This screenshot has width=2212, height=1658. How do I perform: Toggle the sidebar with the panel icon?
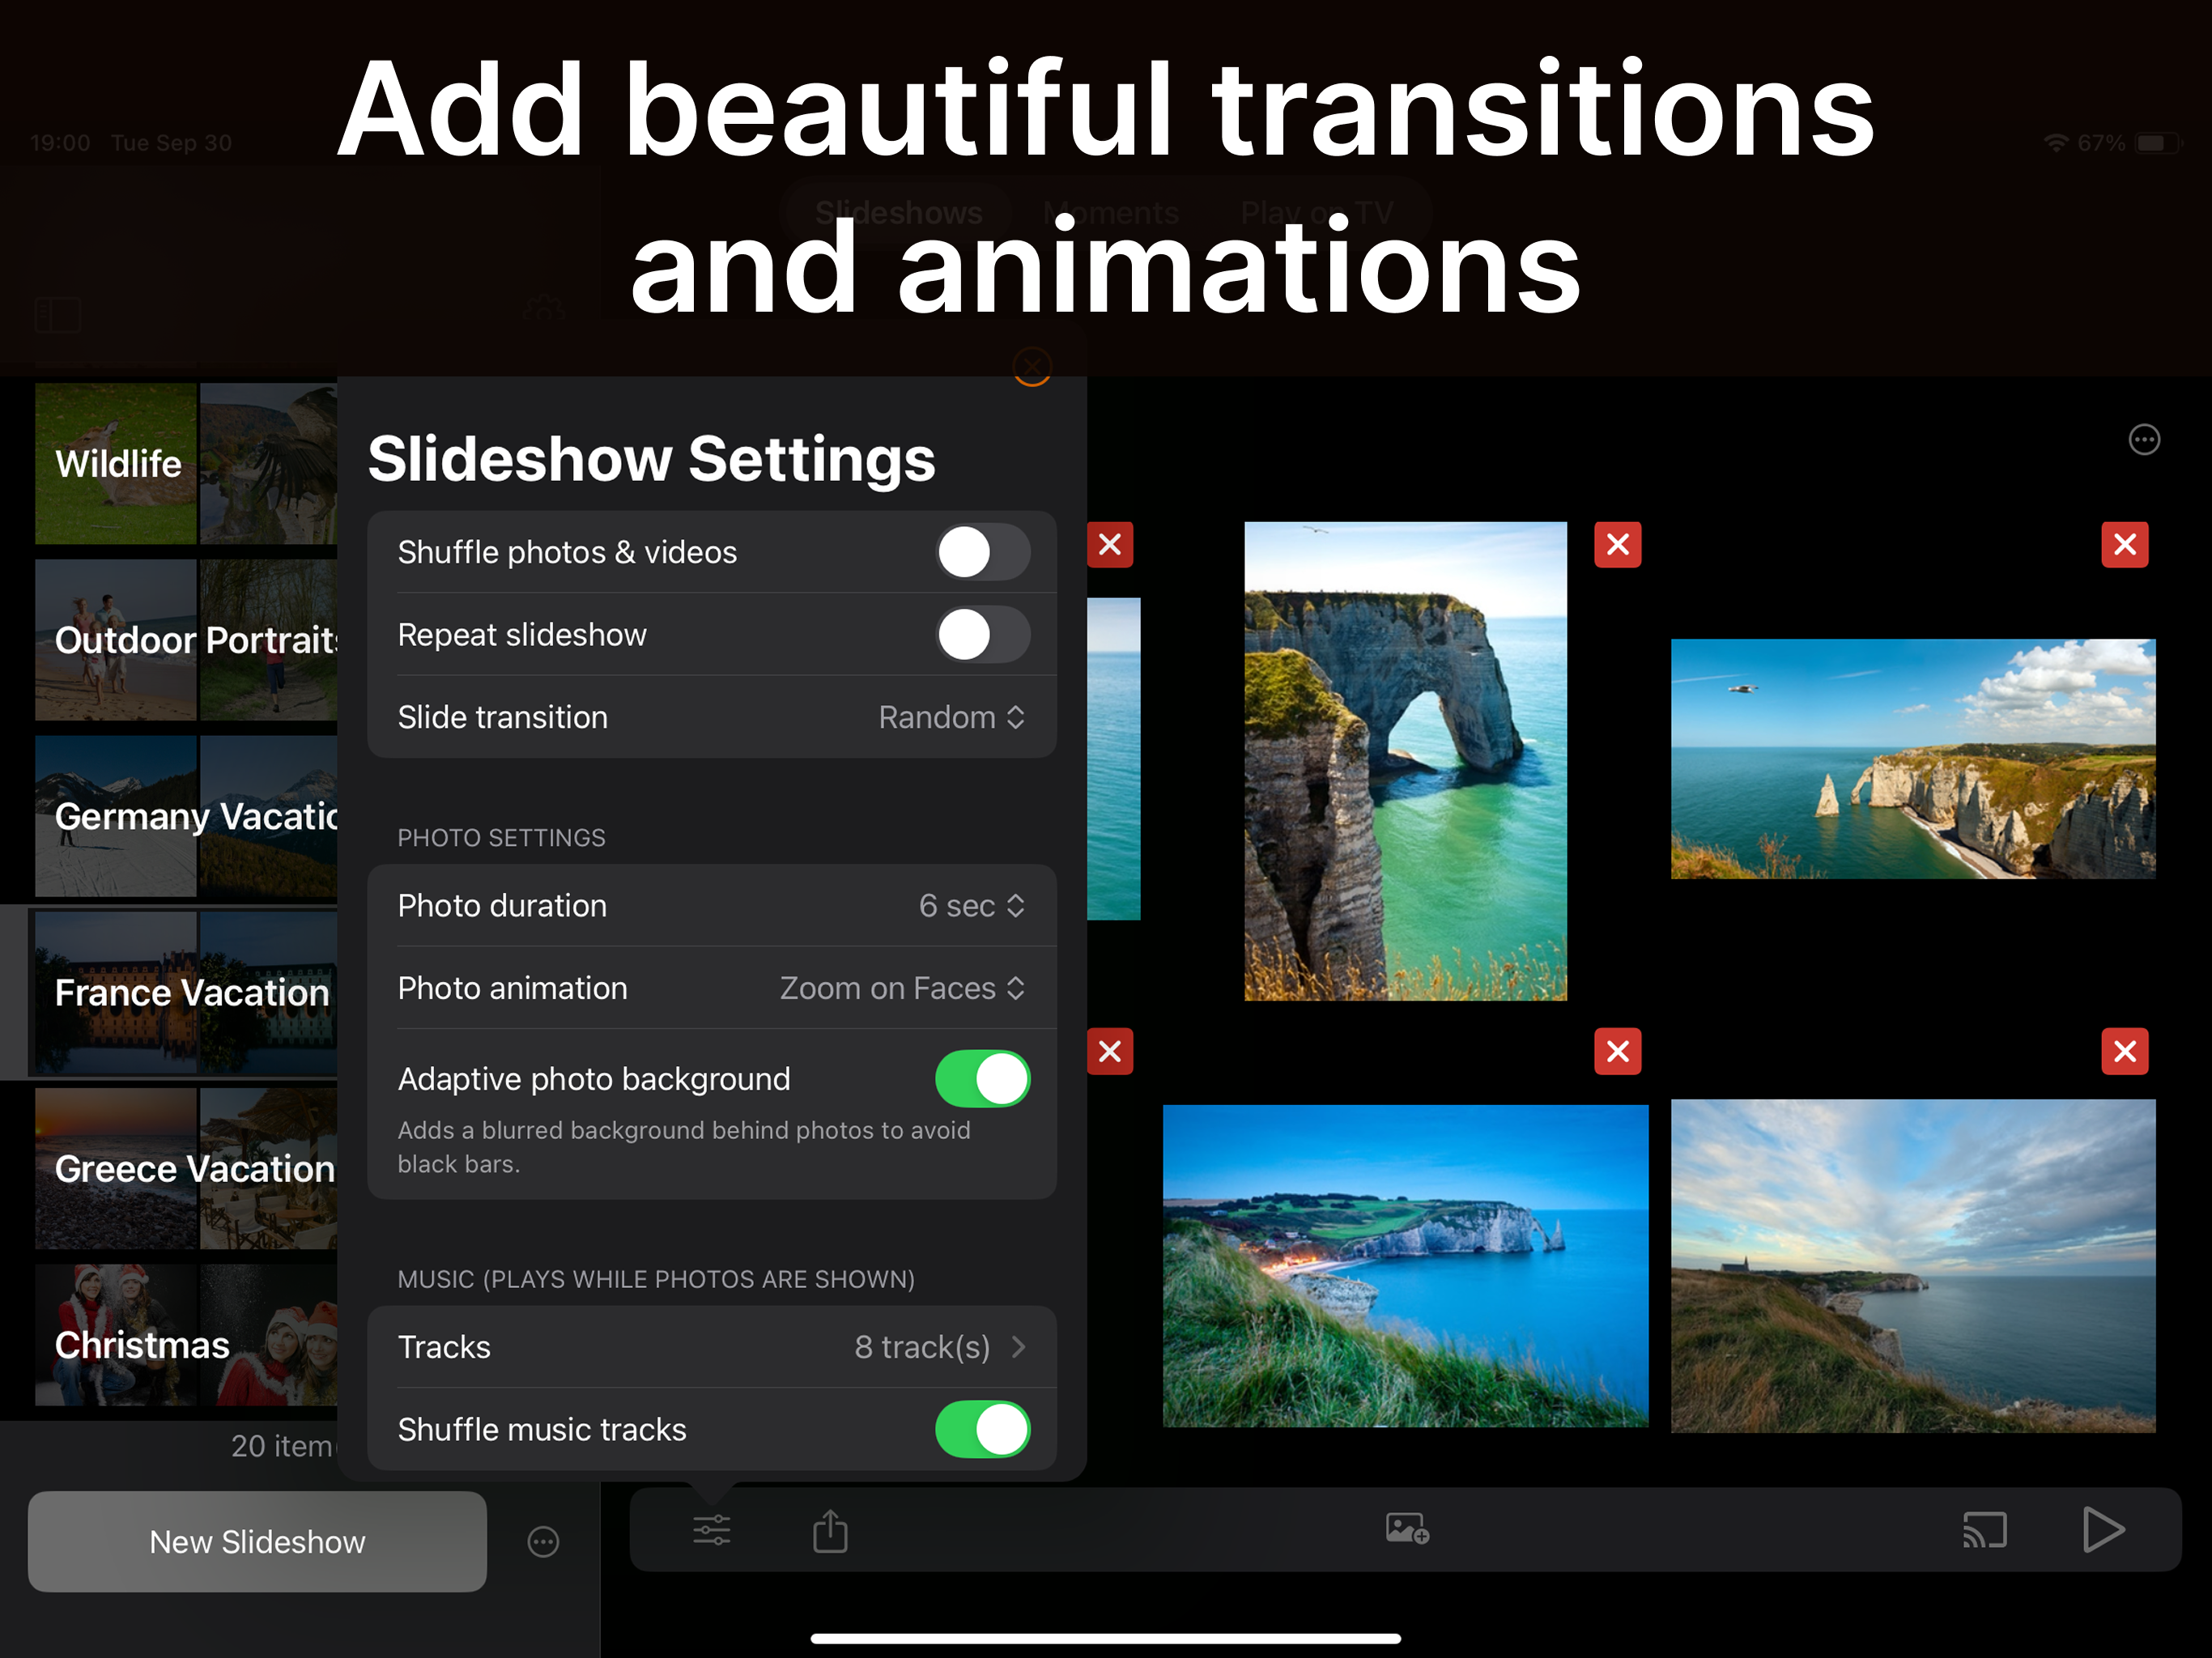click(x=57, y=314)
